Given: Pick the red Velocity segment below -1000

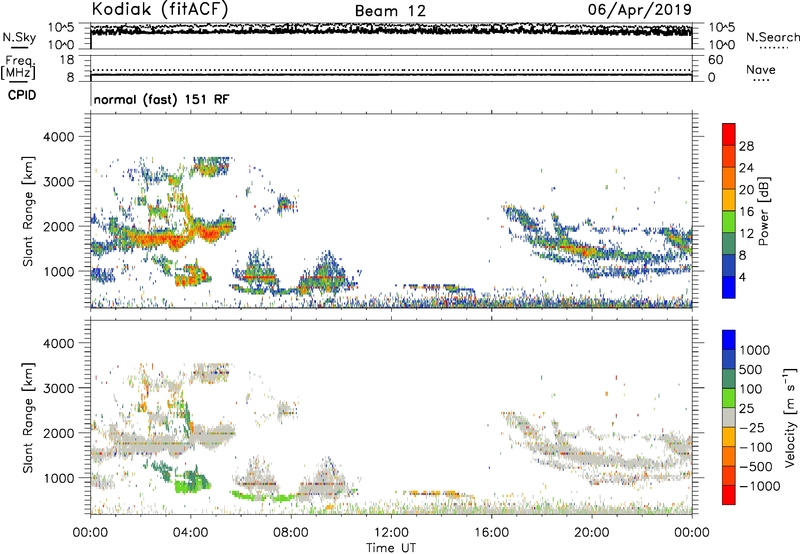Looking at the screenshot, I should (x=729, y=495).
